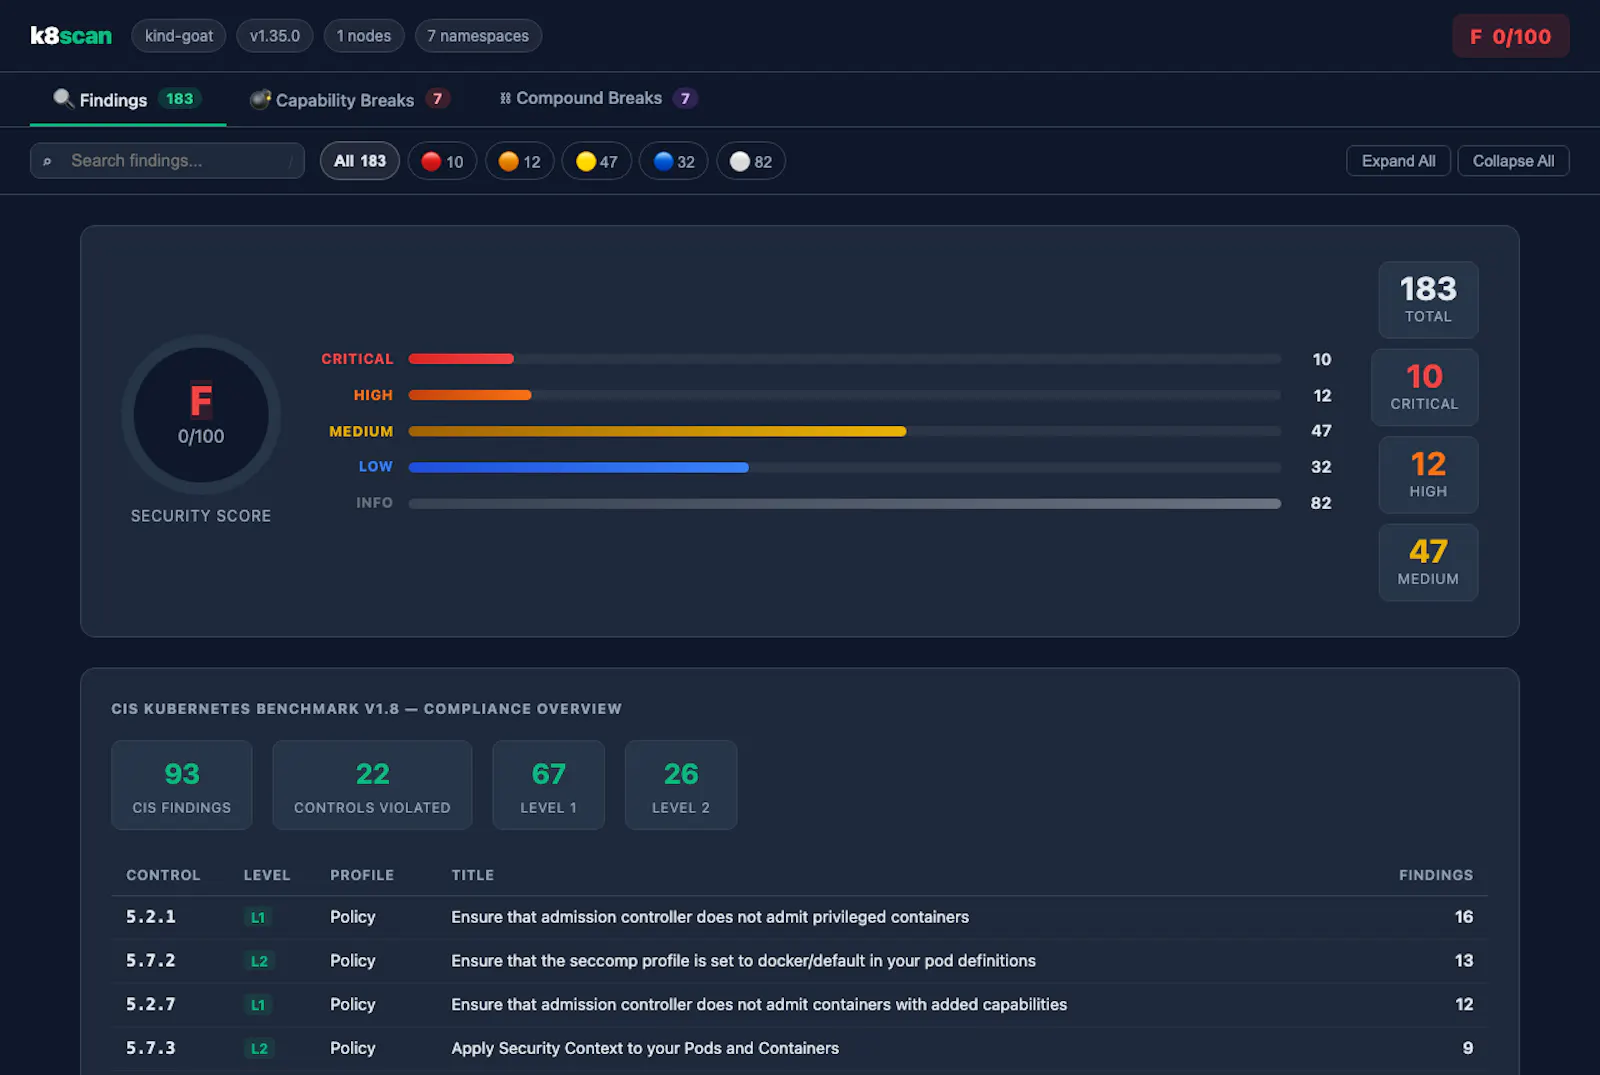This screenshot has height=1075, width=1600.
Task: Click the k8scan logo
Action: coord(71,36)
